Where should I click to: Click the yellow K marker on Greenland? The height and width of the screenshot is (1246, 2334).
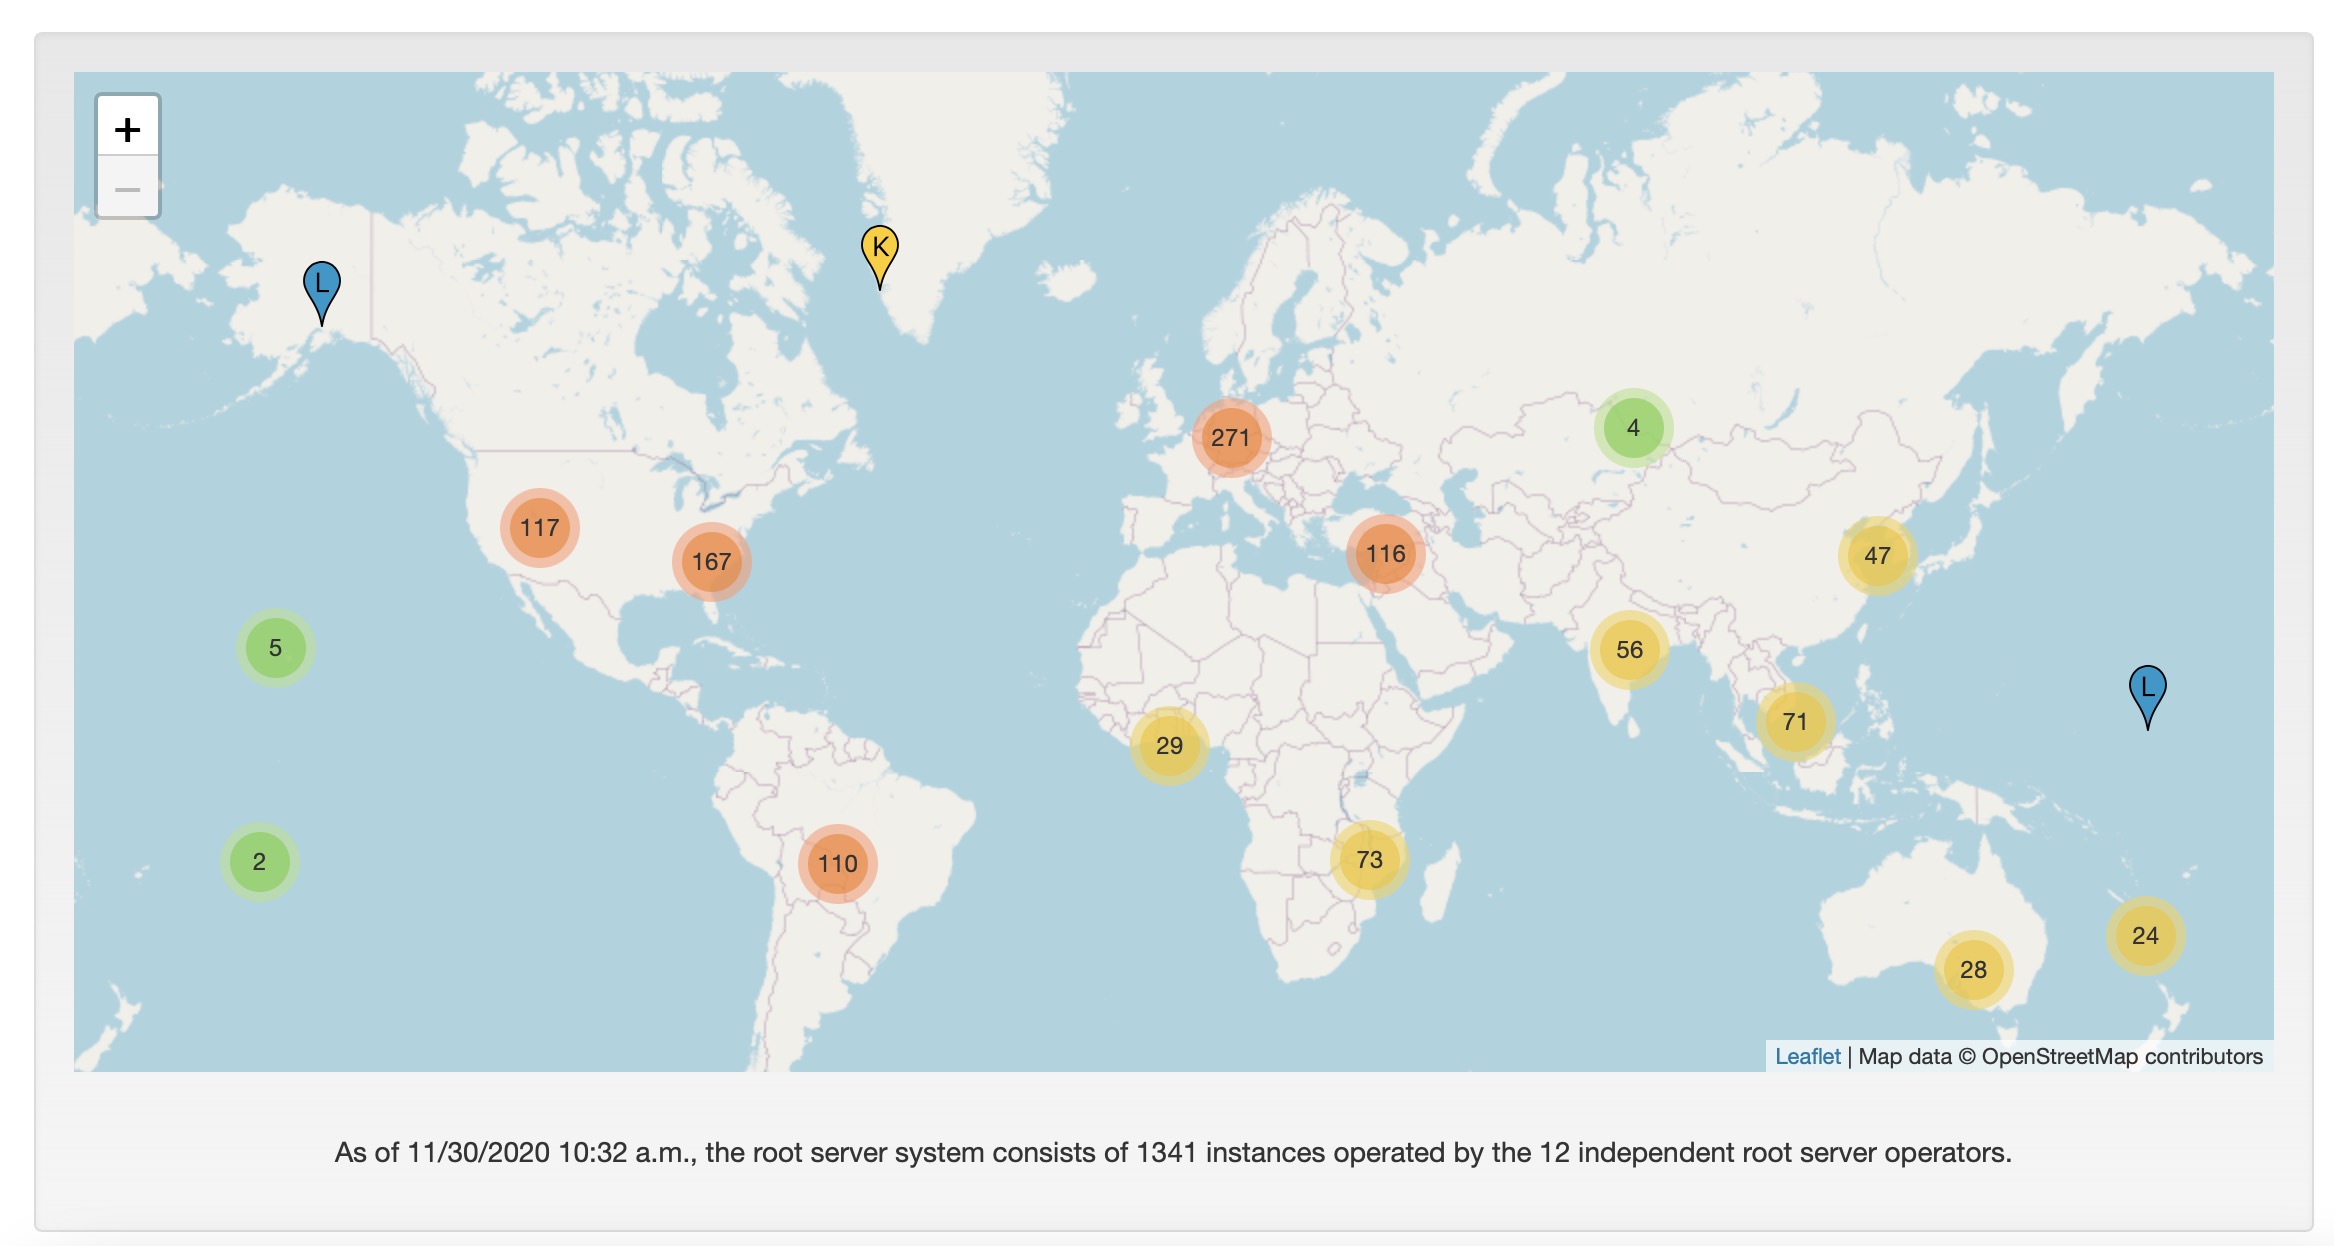(879, 251)
